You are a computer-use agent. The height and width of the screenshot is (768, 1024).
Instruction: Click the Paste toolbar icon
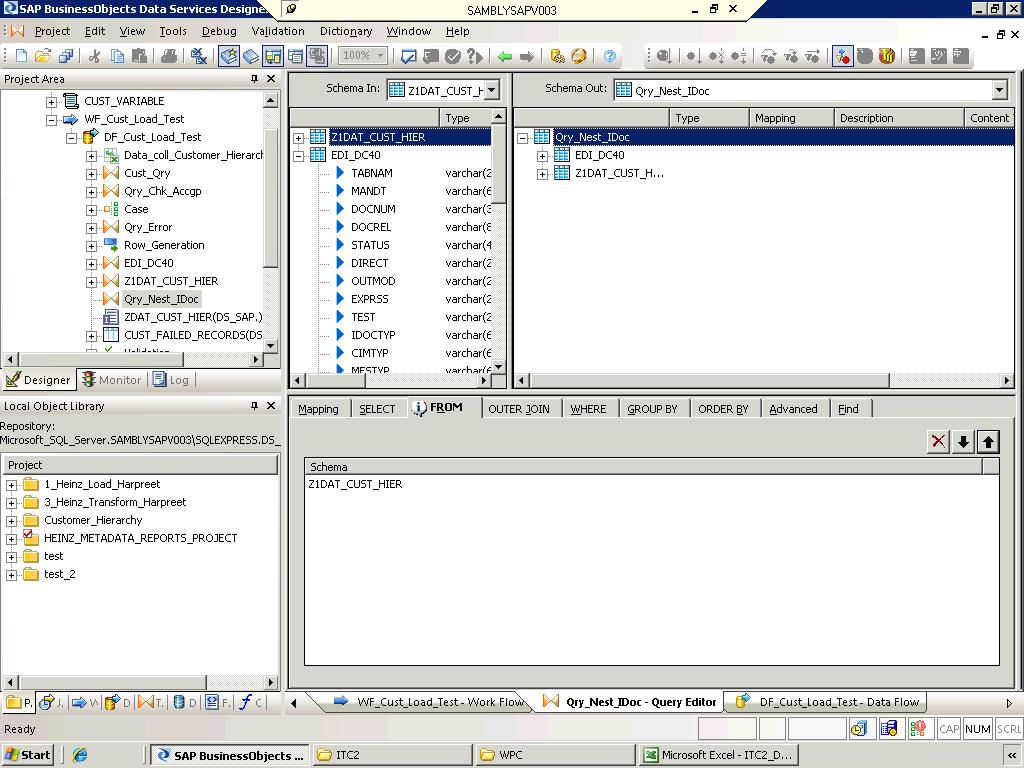click(x=139, y=56)
